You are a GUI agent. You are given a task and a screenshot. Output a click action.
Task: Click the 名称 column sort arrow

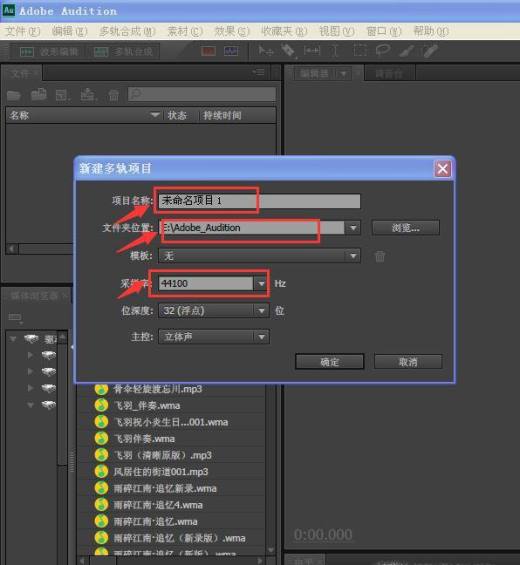point(155,115)
